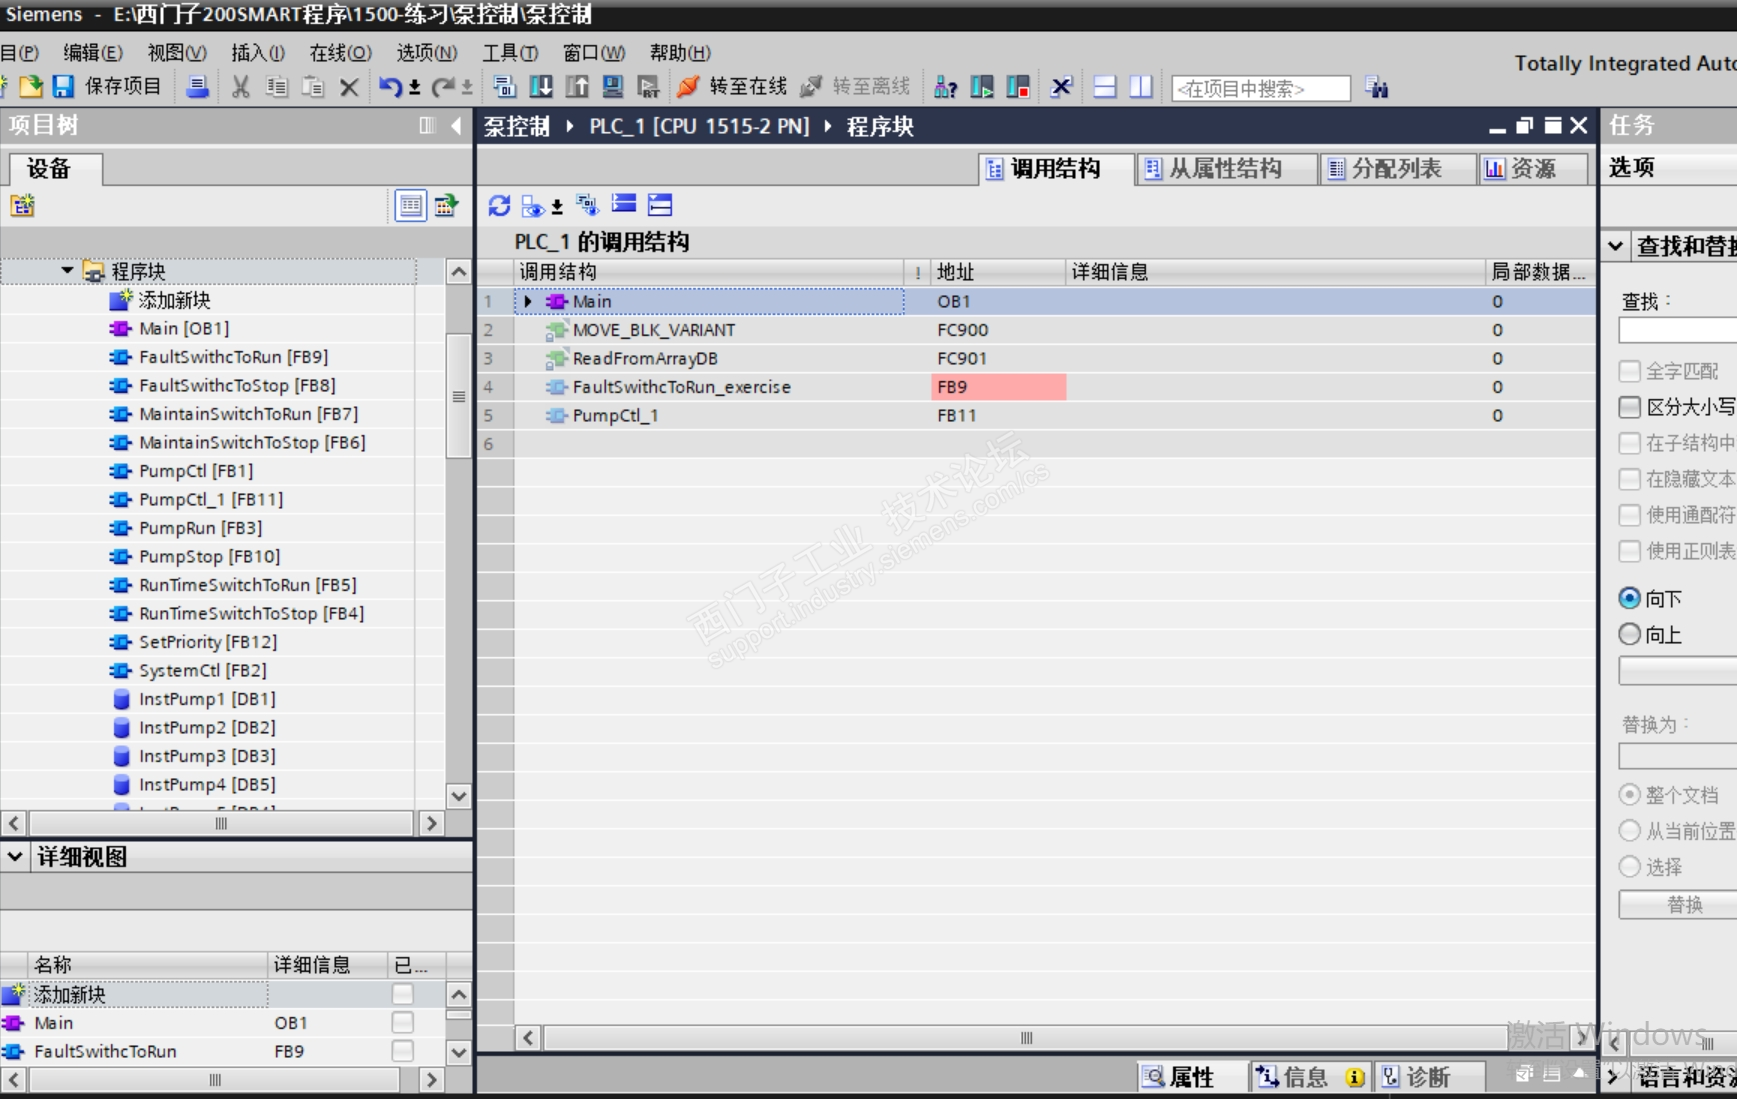The image size is (1737, 1099).
Task: Click the cross-reference icon in the toolbar
Action: pos(1061,87)
